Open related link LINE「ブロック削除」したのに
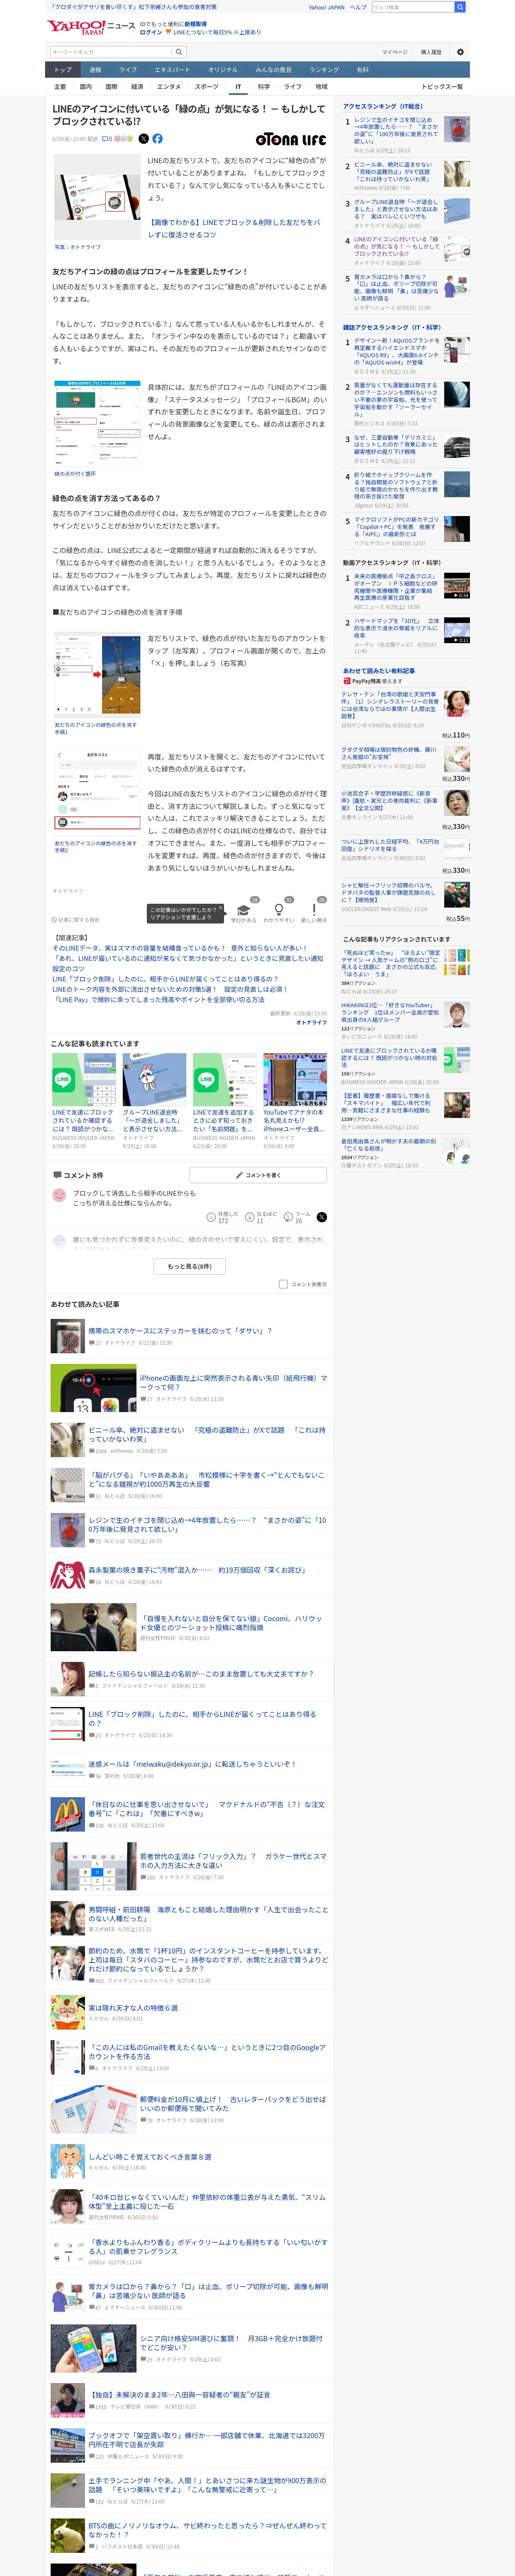 [x=165, y=979]
